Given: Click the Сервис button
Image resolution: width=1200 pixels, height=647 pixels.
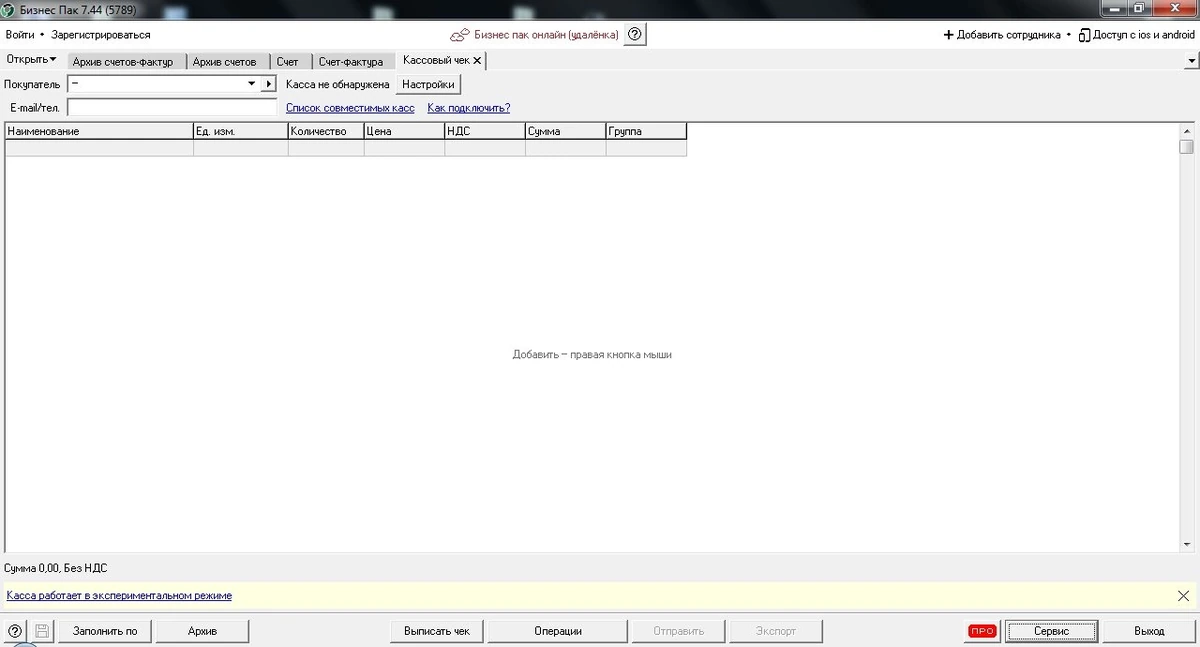Looking at the screenshot, I should click(1051, 631).
